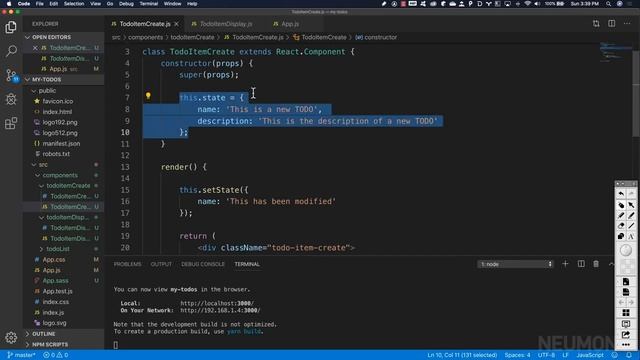Open logo.svg in explorer

click(54, 323)
